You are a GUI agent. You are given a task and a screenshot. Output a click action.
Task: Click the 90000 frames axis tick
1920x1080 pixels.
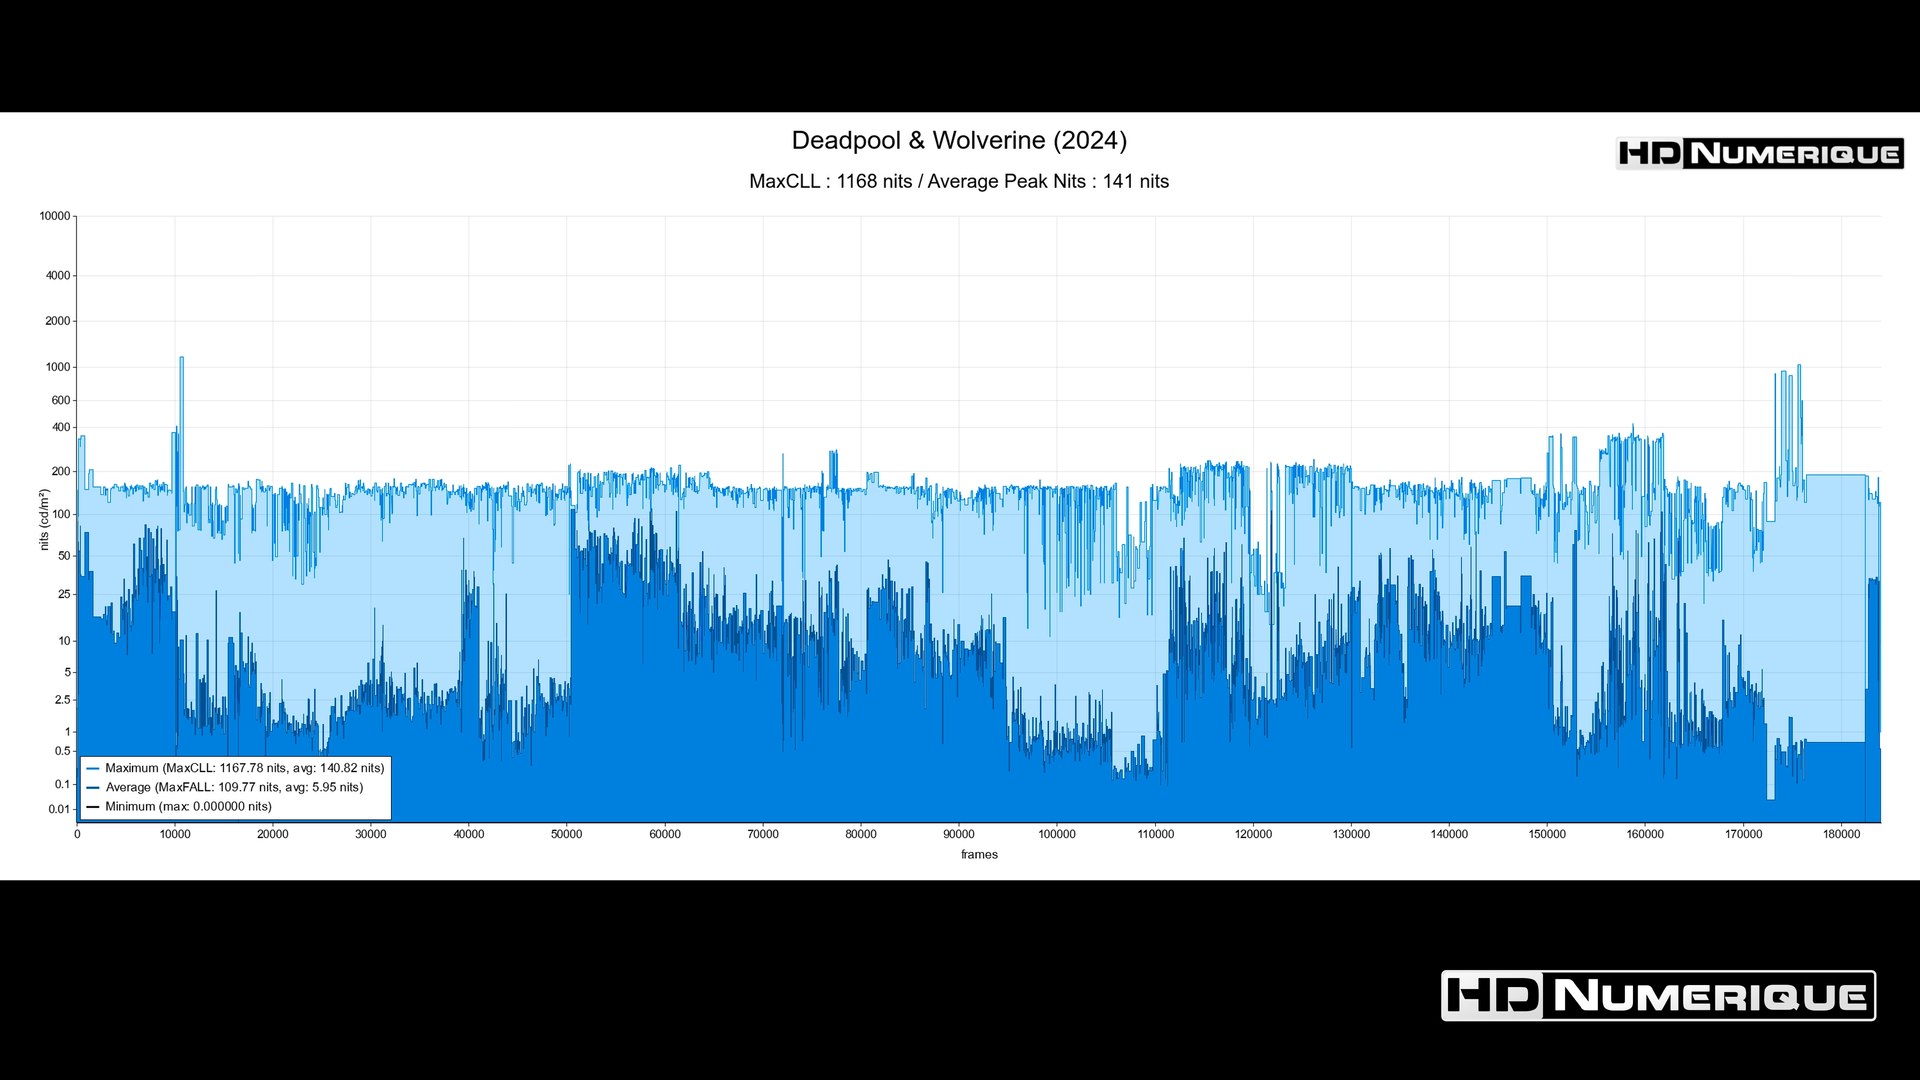[x=959, y=834]
